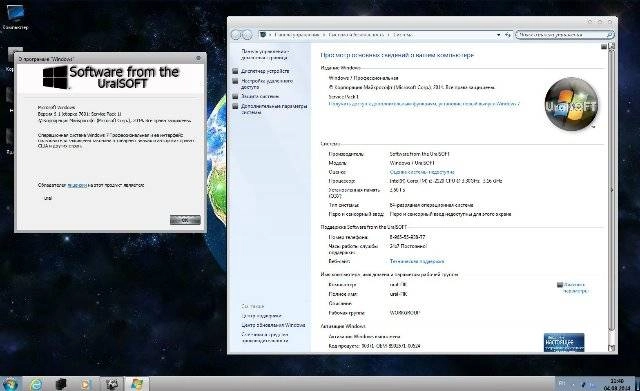Go back in the System window
The height and width of the screenshot is (391, 640).
point(236,35)
